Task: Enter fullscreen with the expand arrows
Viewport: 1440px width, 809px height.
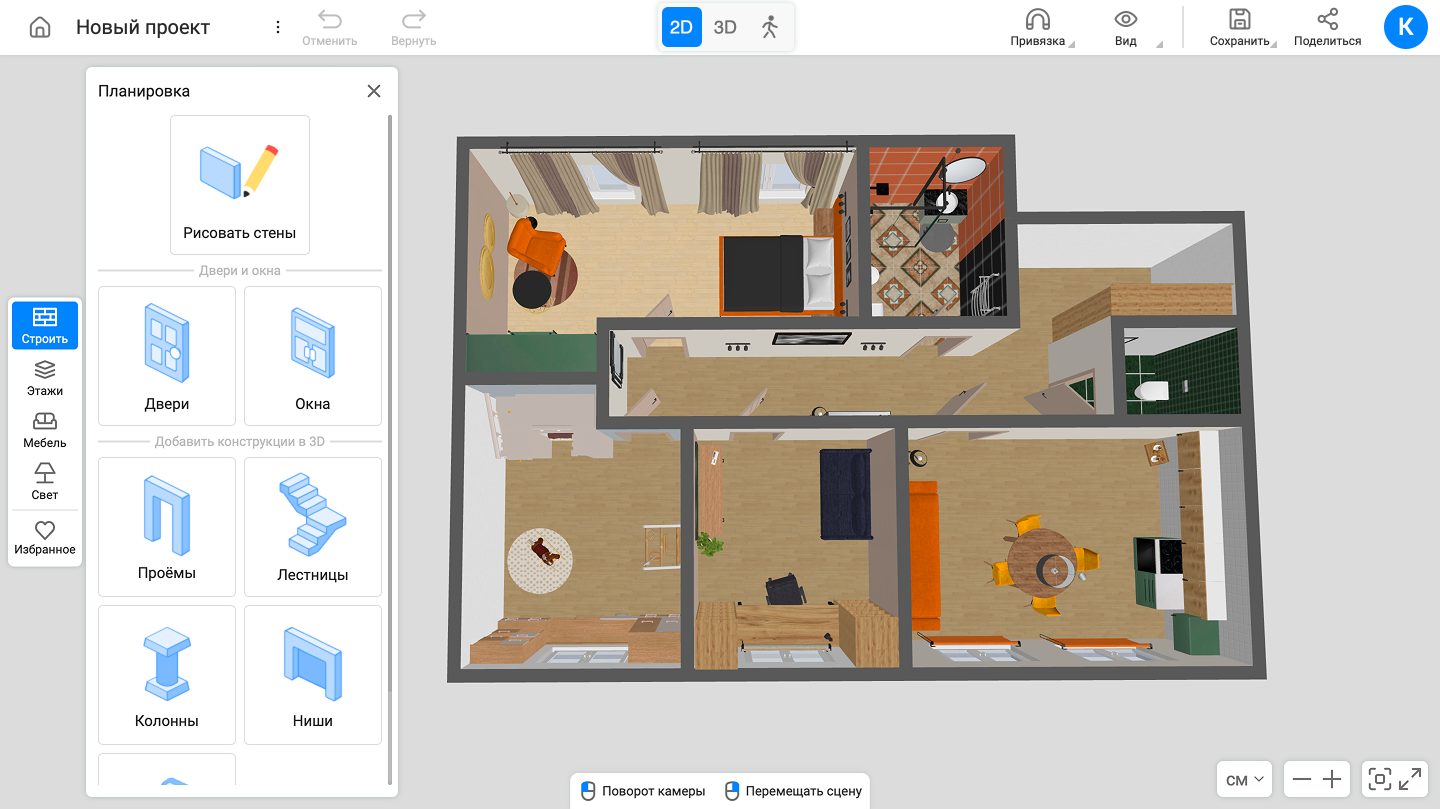Action: point(1411,780)
